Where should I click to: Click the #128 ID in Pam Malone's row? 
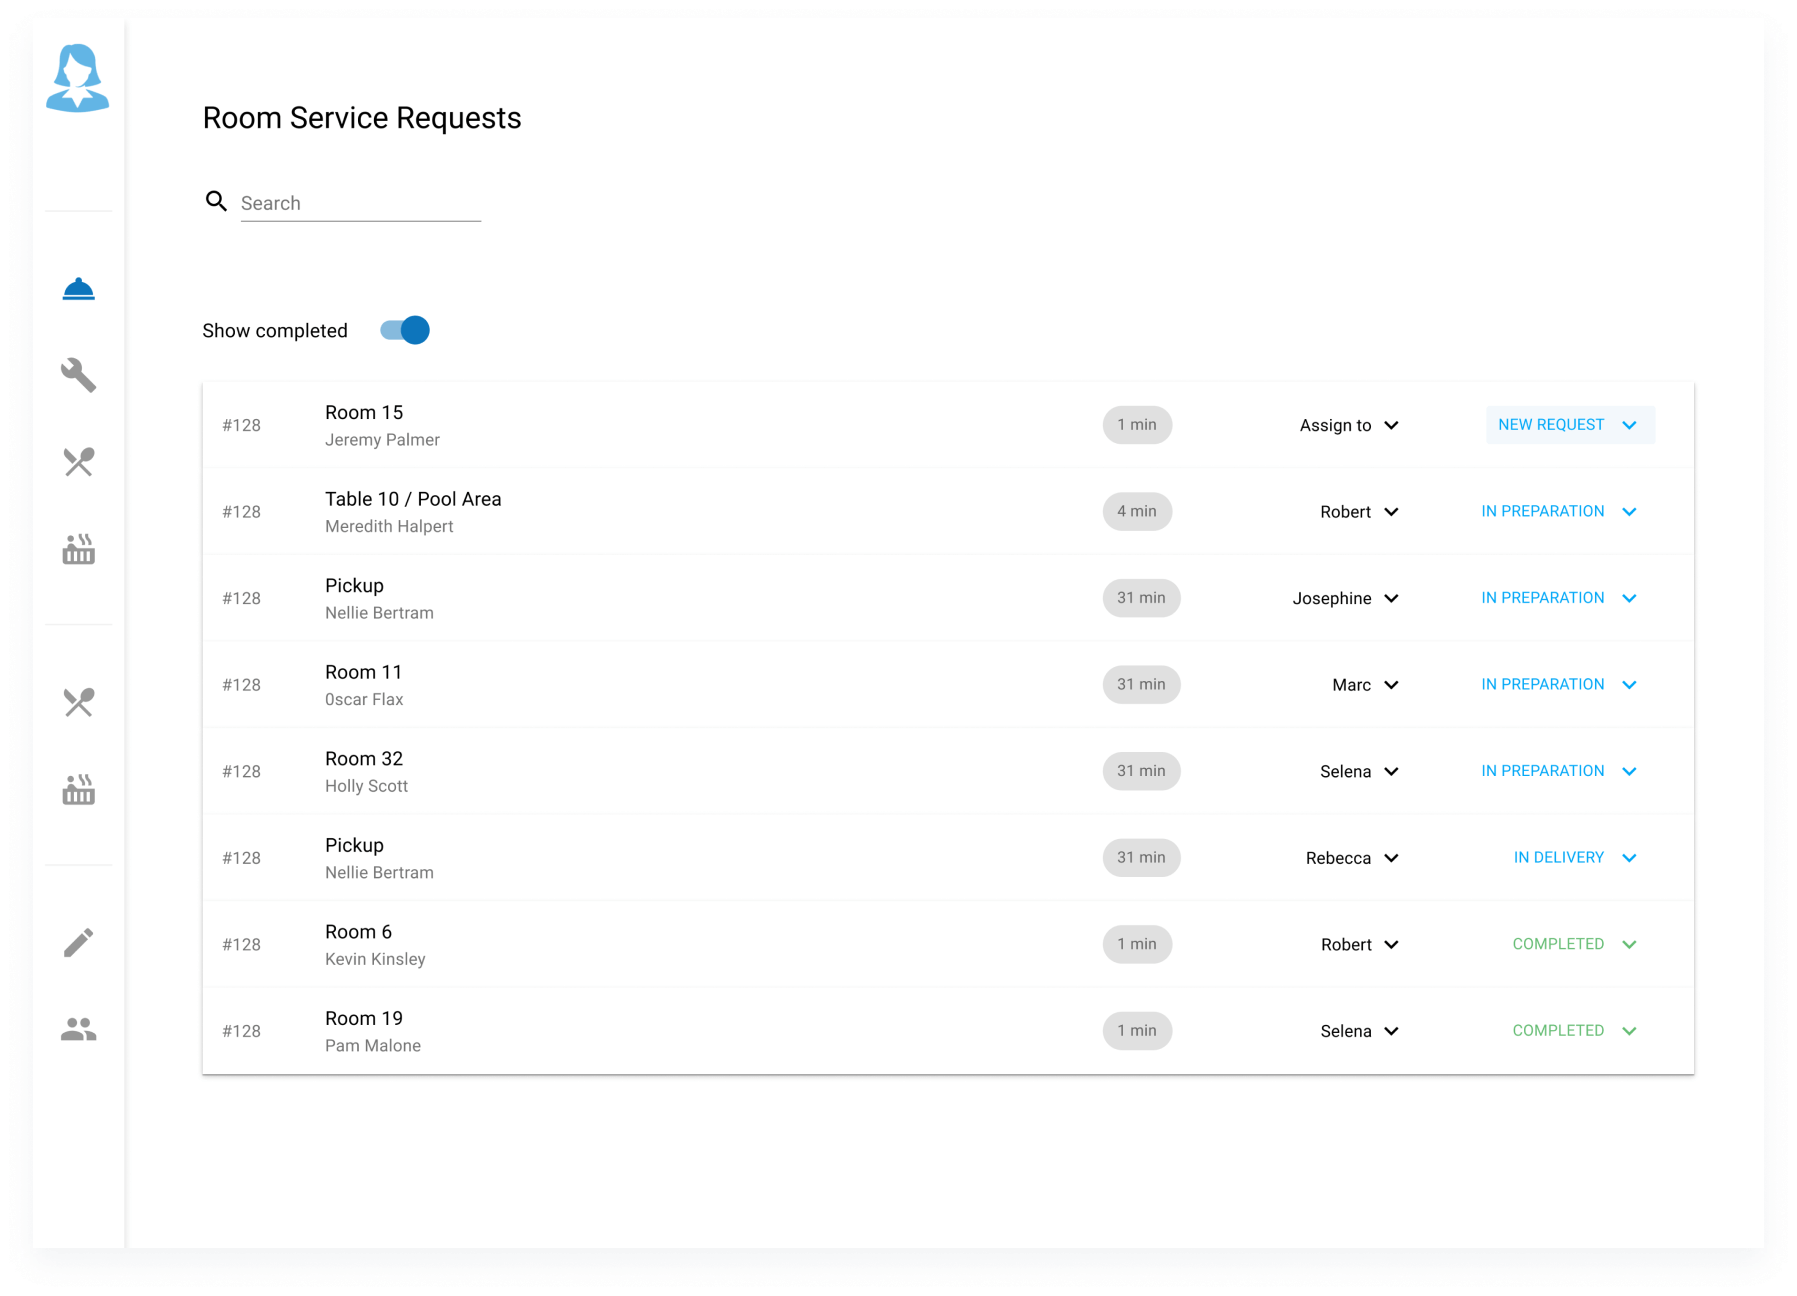click(x=241, y=1031)
